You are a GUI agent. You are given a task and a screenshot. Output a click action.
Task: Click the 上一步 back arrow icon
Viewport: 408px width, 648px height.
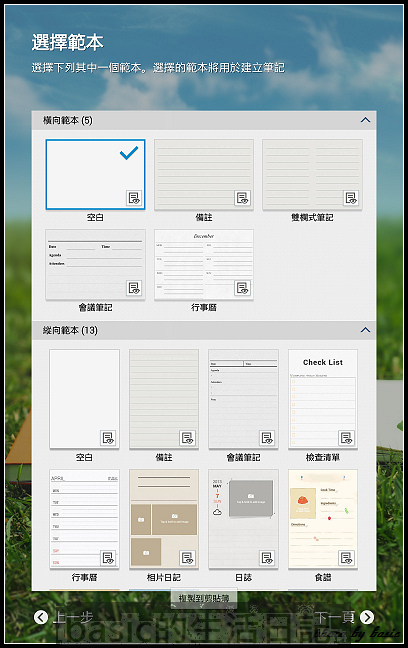coord(41,617)
